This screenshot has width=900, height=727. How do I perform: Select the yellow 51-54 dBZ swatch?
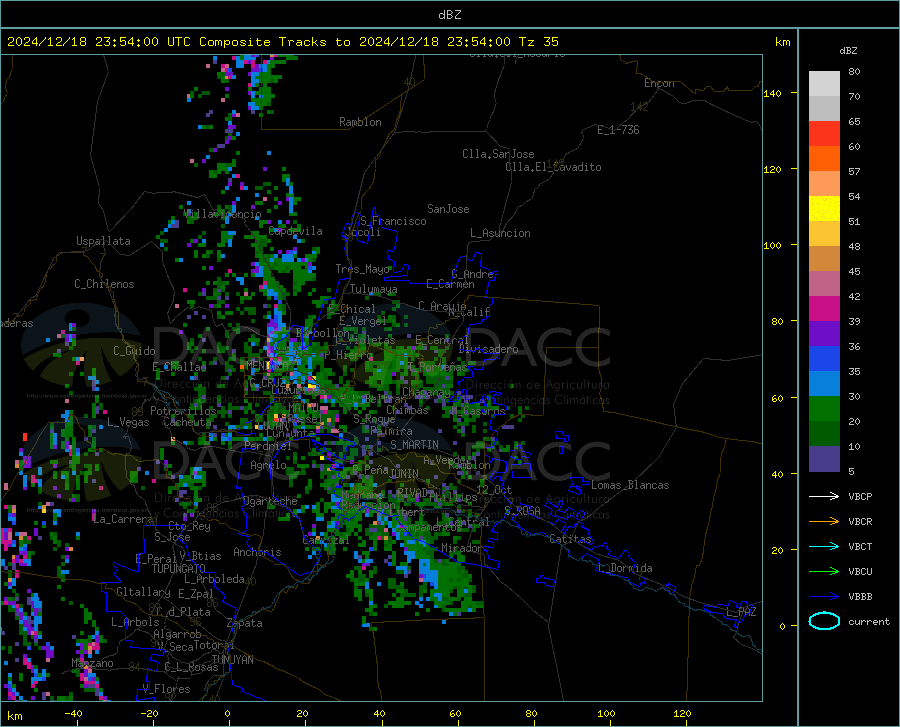(824, 209)
